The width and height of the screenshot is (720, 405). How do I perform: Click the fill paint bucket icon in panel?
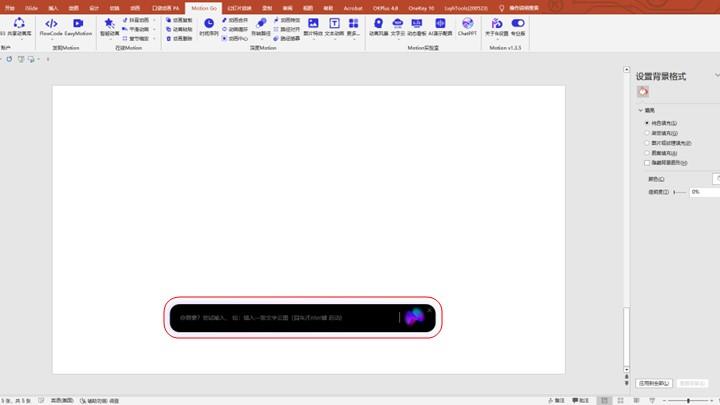click(x=643, y=91)
